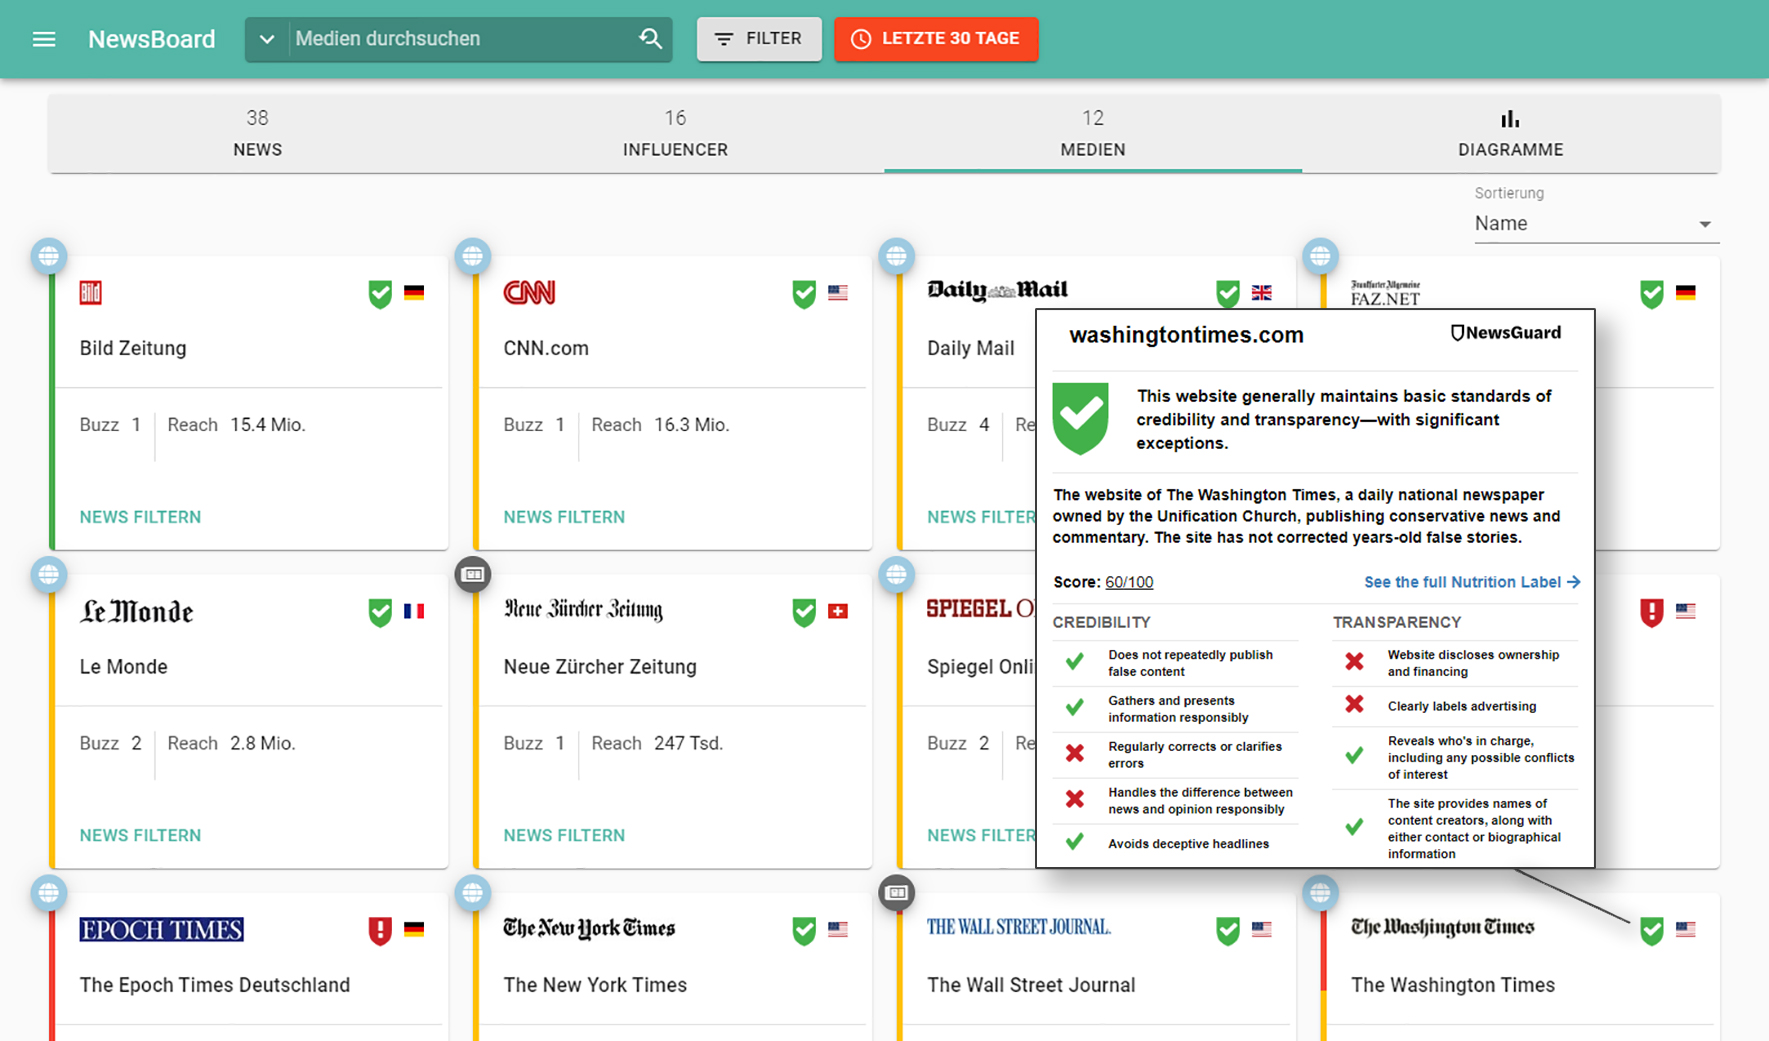This screenshot has width=1769, height=1041.
Task: Click the German flag on Bild Zeitung card
Action: point(414,293)
